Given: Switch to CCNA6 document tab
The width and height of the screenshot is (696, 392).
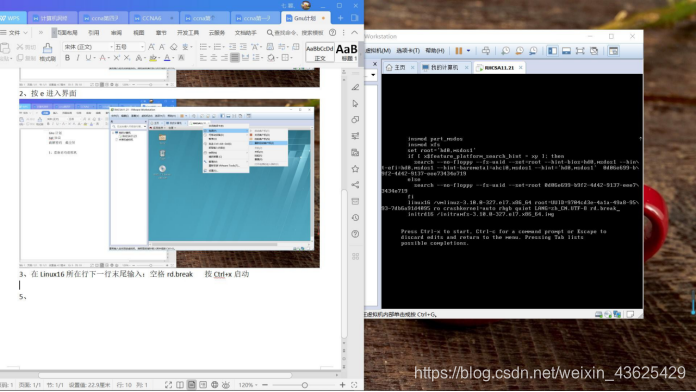Looking at the screenshot, I should [154, 18].
